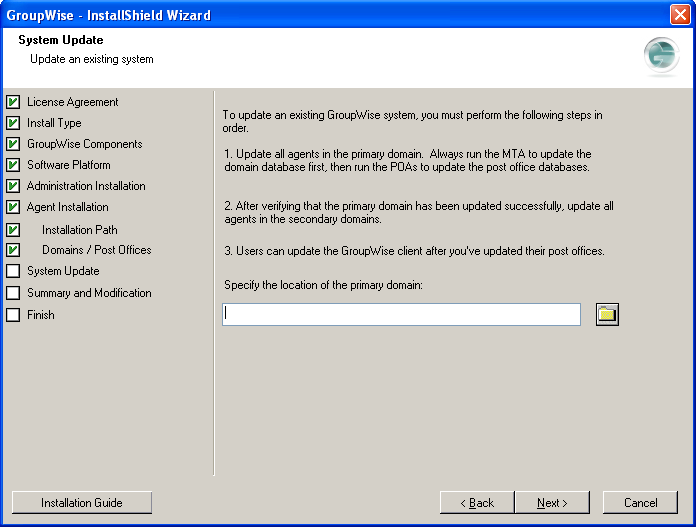Select the Install Type step label
Screen dimensions: 696x527
pyautogui.click(x=54, y=123)
